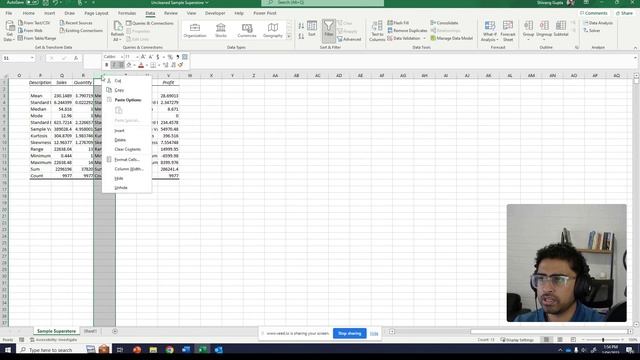
Task: Select the Stocks data type
Action: pos(221,31)
